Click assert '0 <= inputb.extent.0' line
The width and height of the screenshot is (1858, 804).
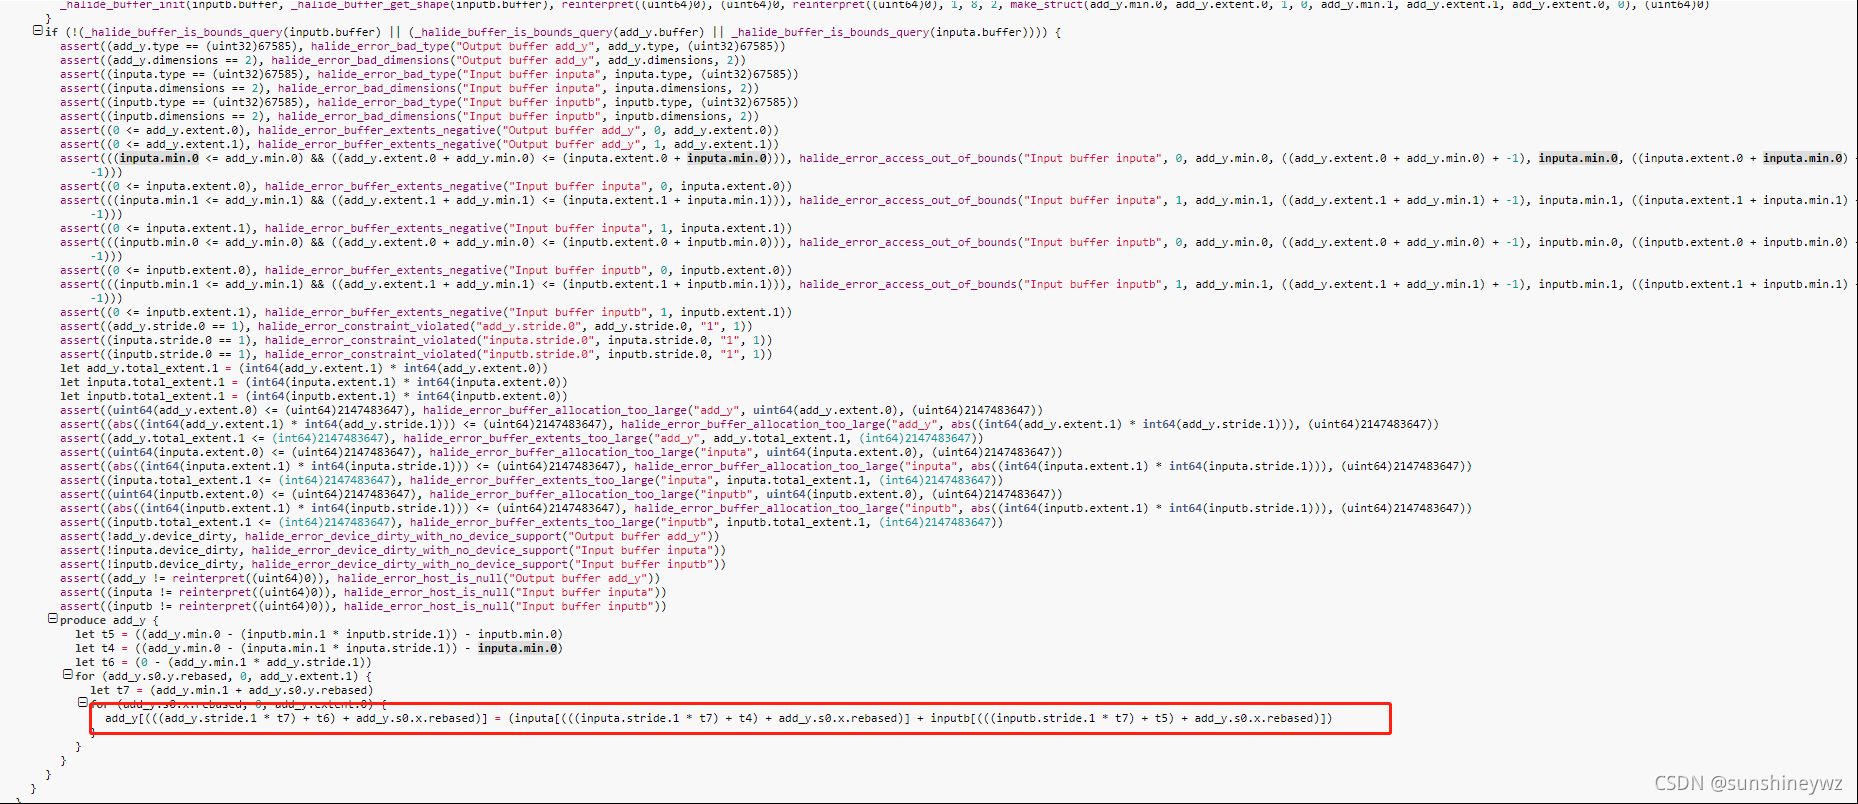426,270
